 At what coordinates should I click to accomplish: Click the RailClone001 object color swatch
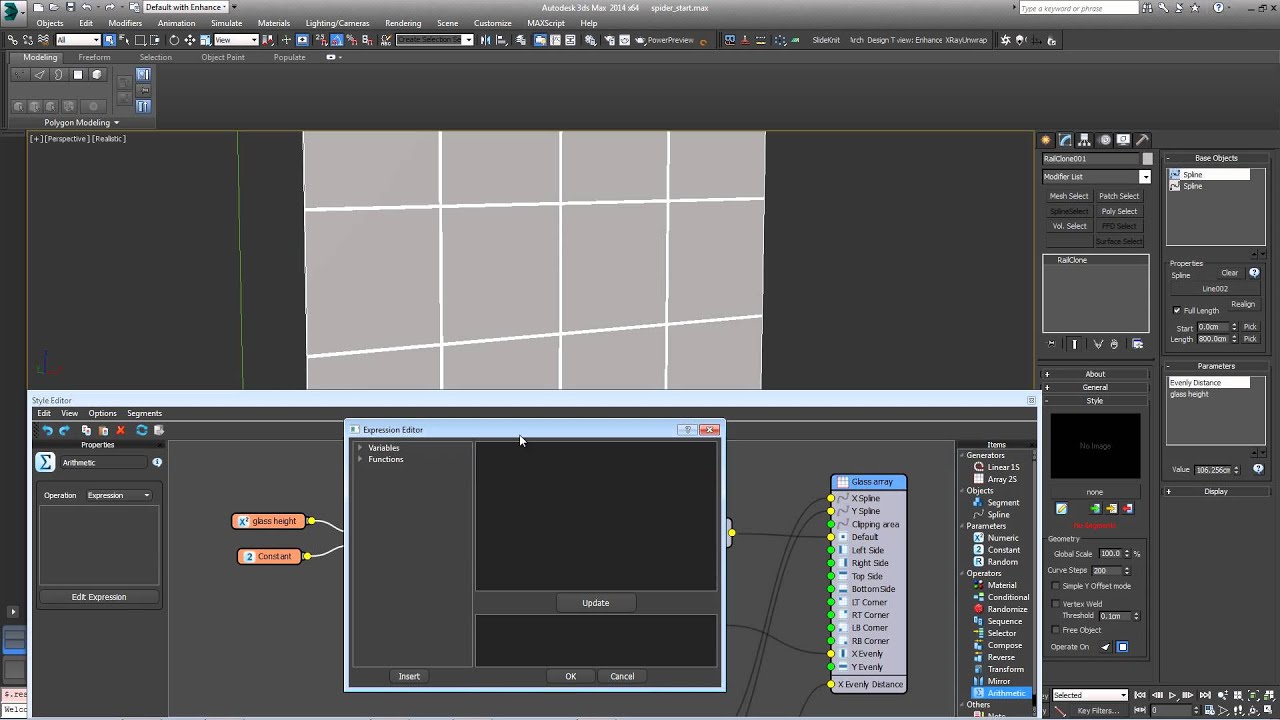1148,158
